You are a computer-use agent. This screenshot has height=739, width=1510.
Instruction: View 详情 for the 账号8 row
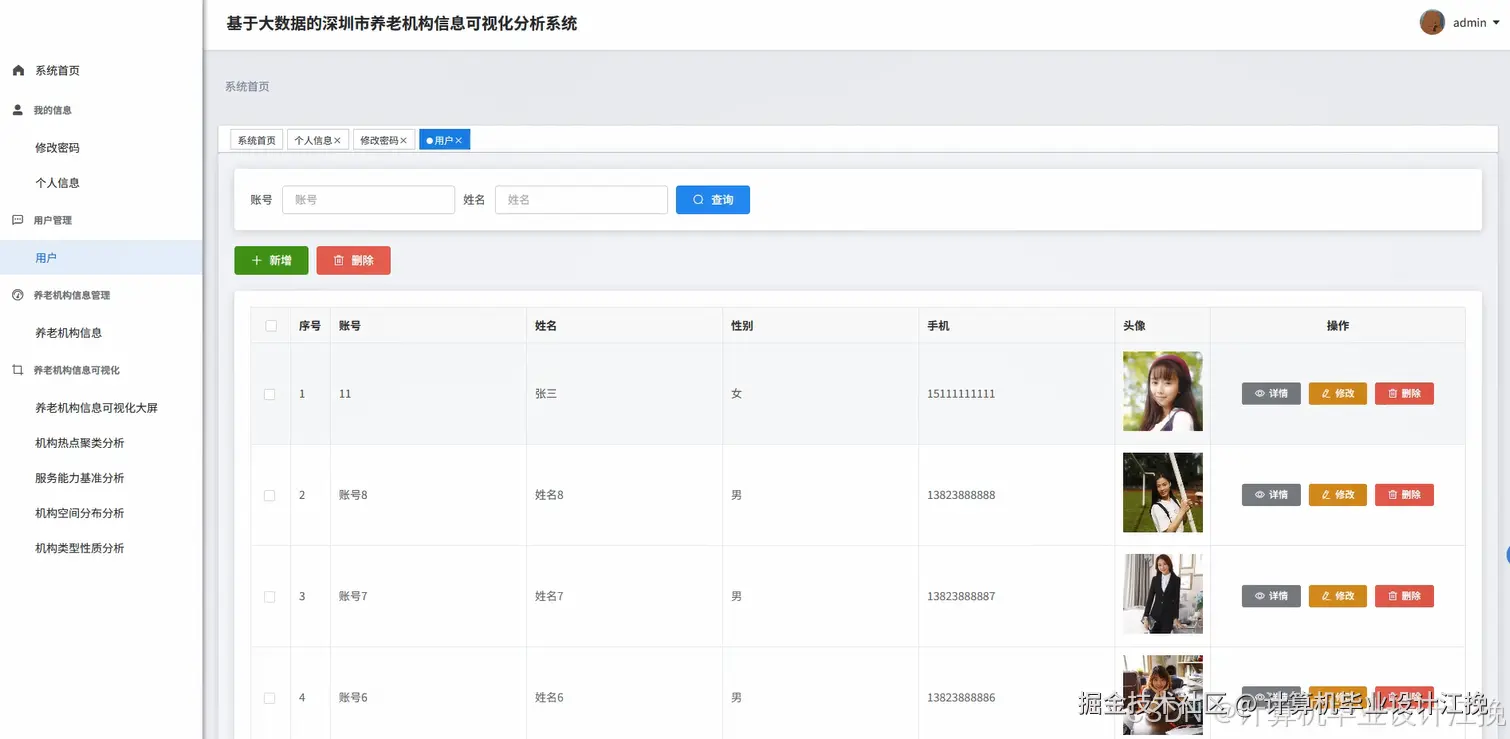pos(1271,495)
